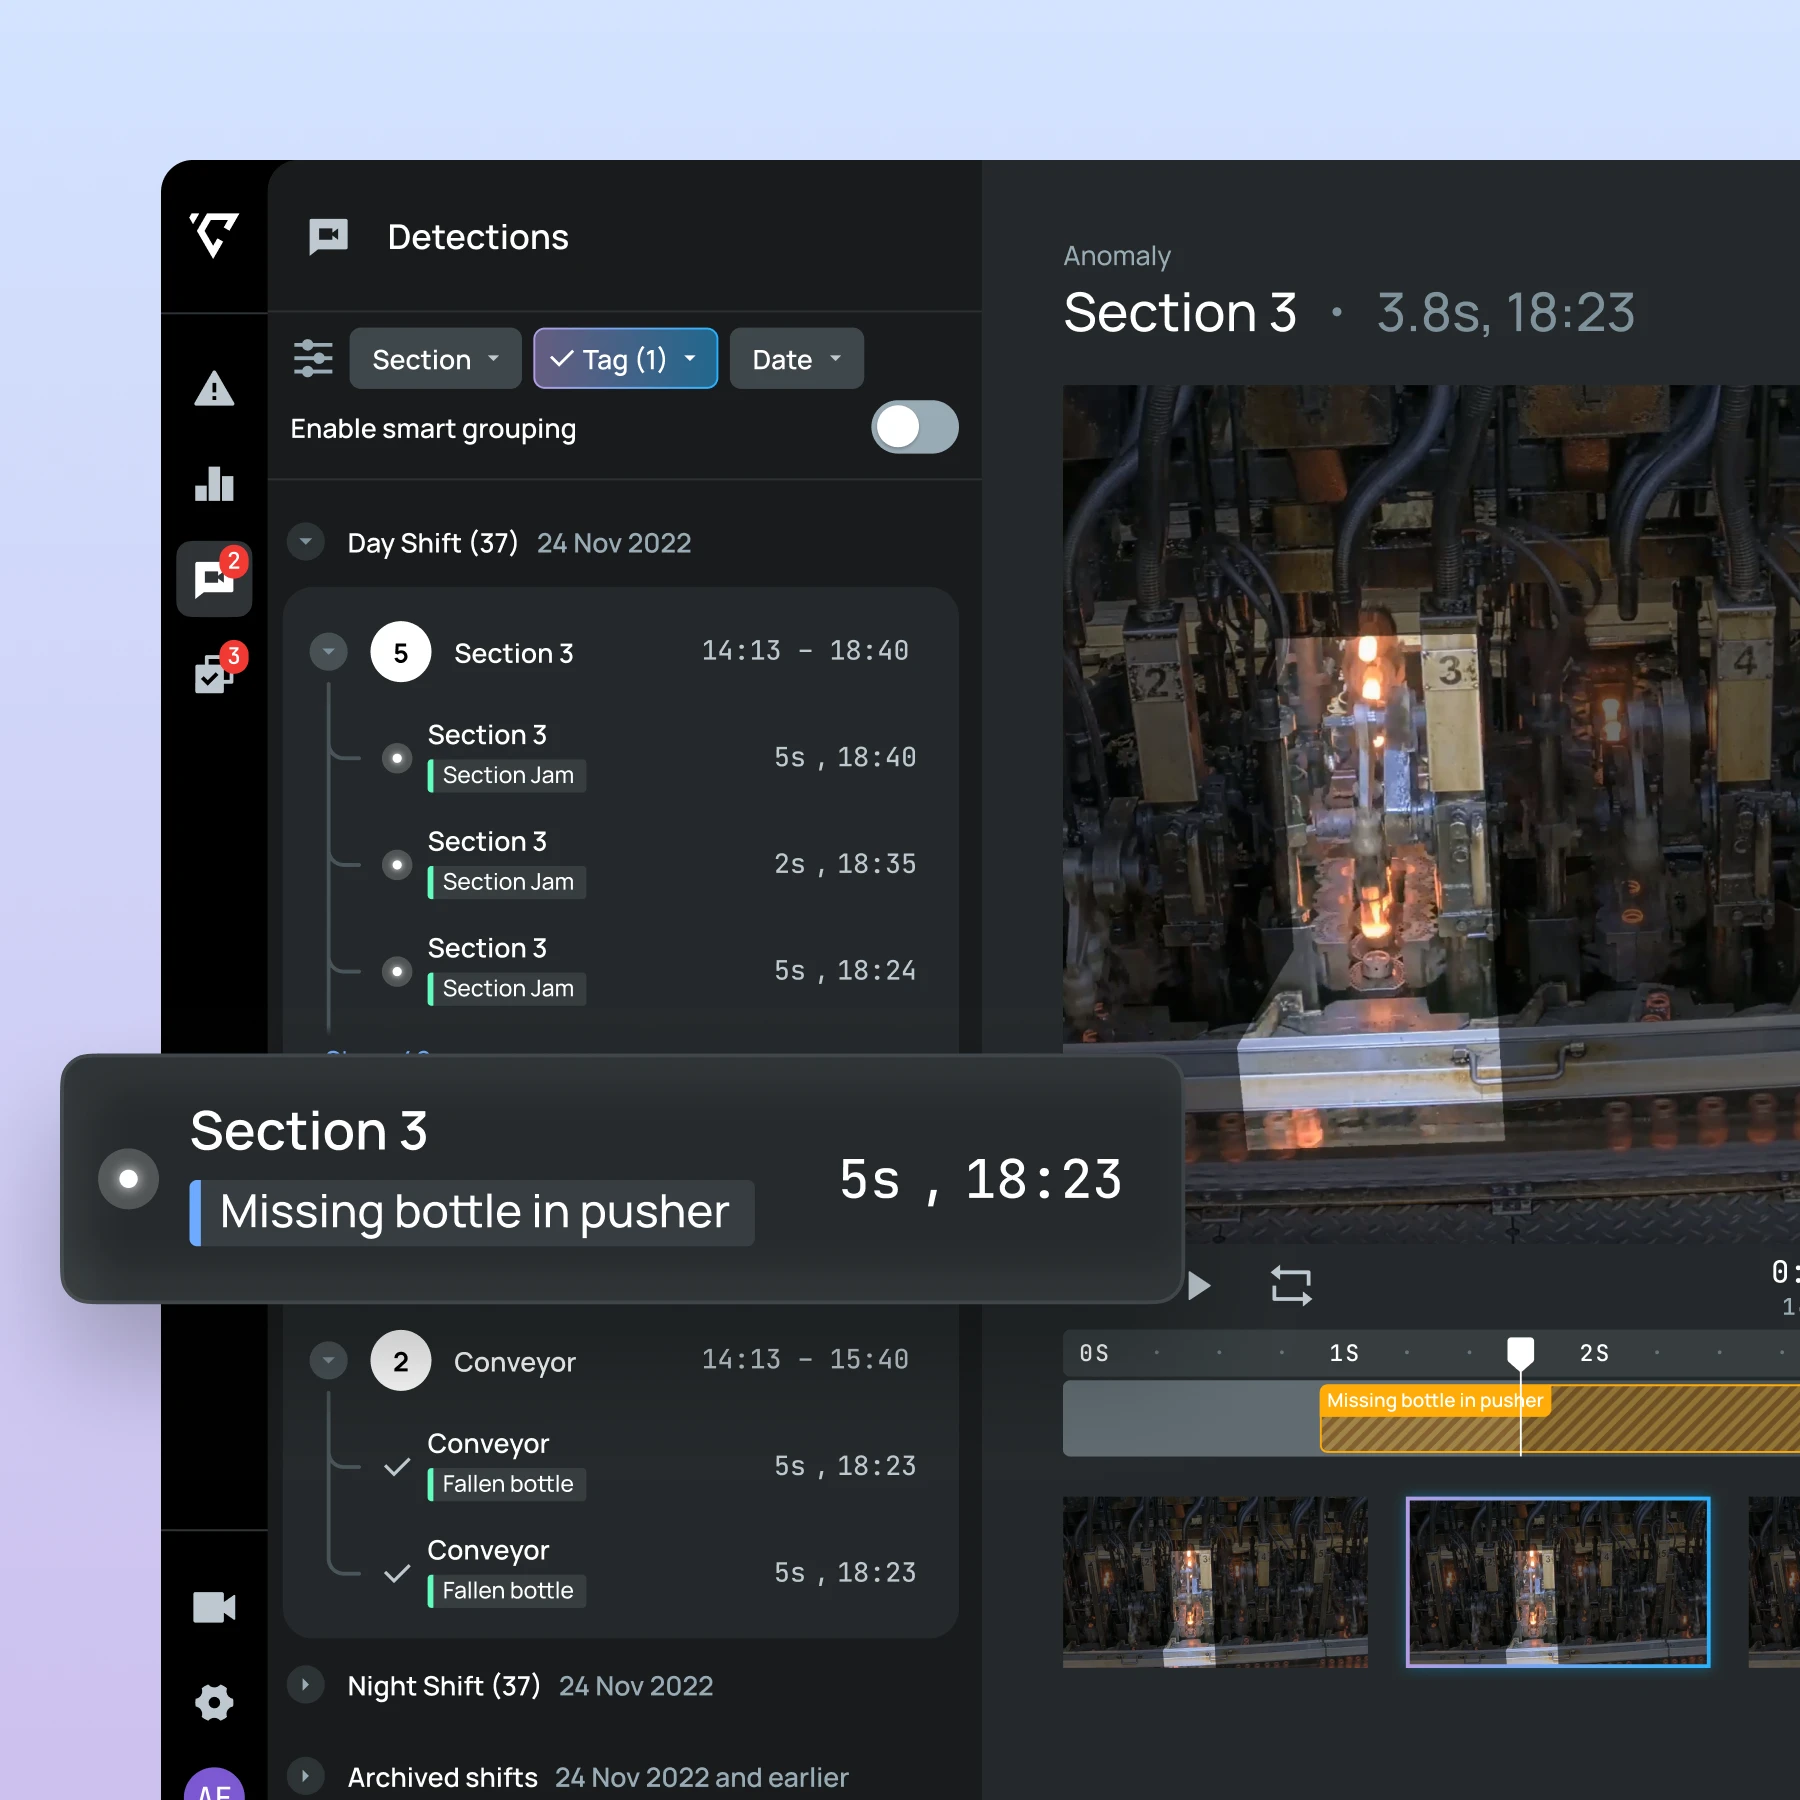Click the timeline playhead handle
1800x1800 pixels.
(x=1520, y=1352)
